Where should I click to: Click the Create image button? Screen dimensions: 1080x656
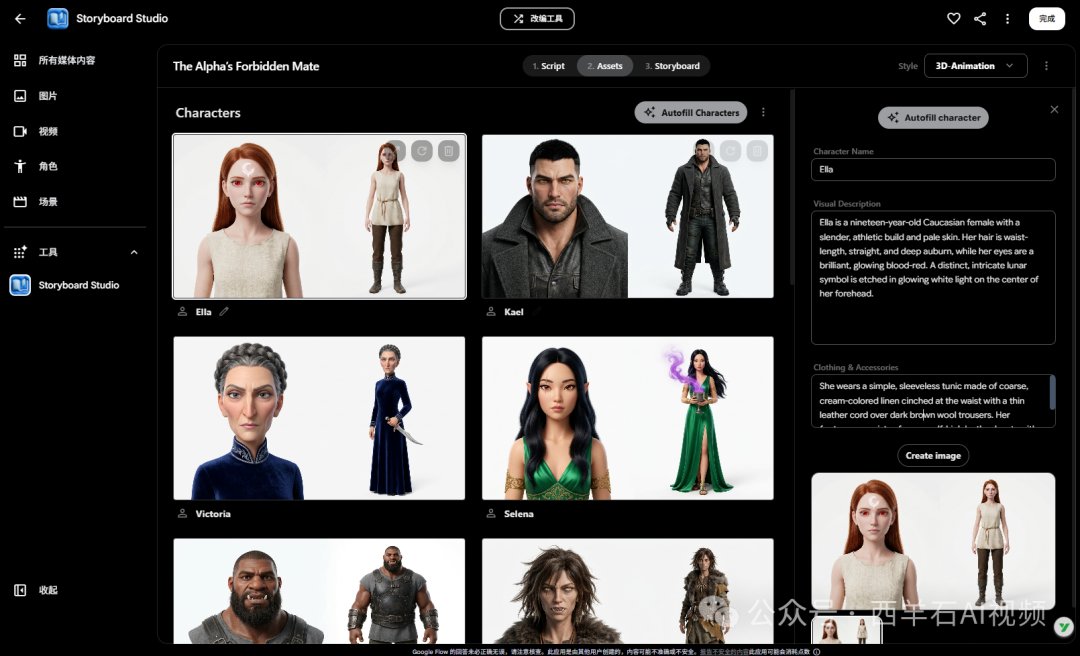(933, 455)
